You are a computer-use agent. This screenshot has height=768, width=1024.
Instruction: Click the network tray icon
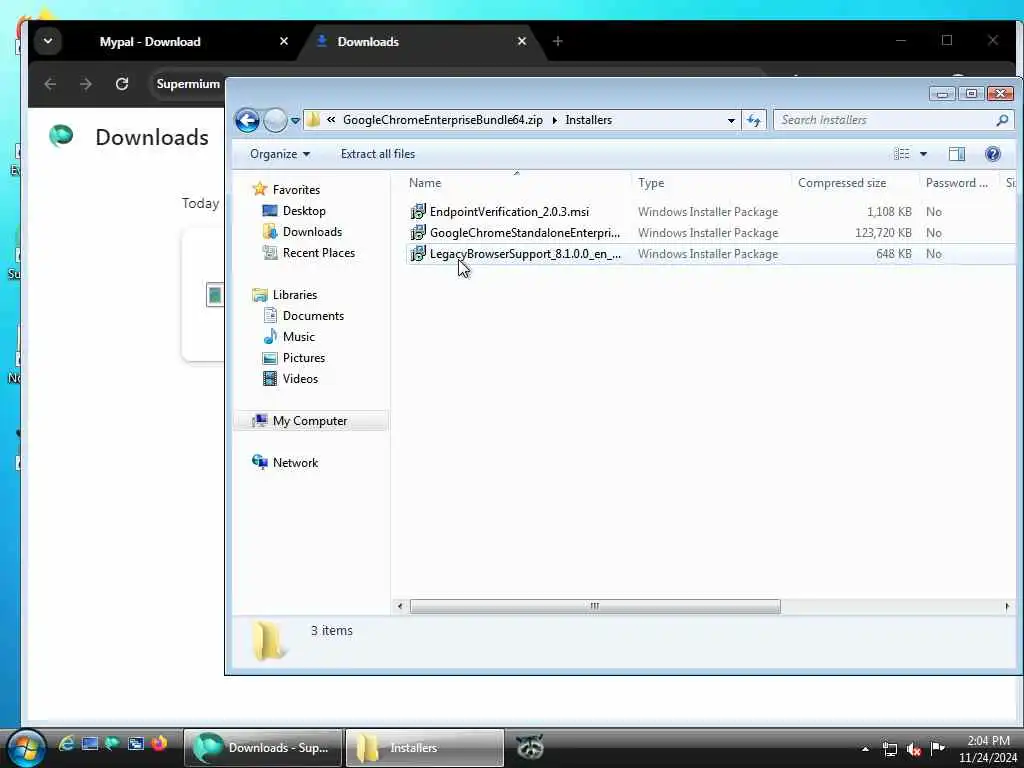(x=889, y=749)
